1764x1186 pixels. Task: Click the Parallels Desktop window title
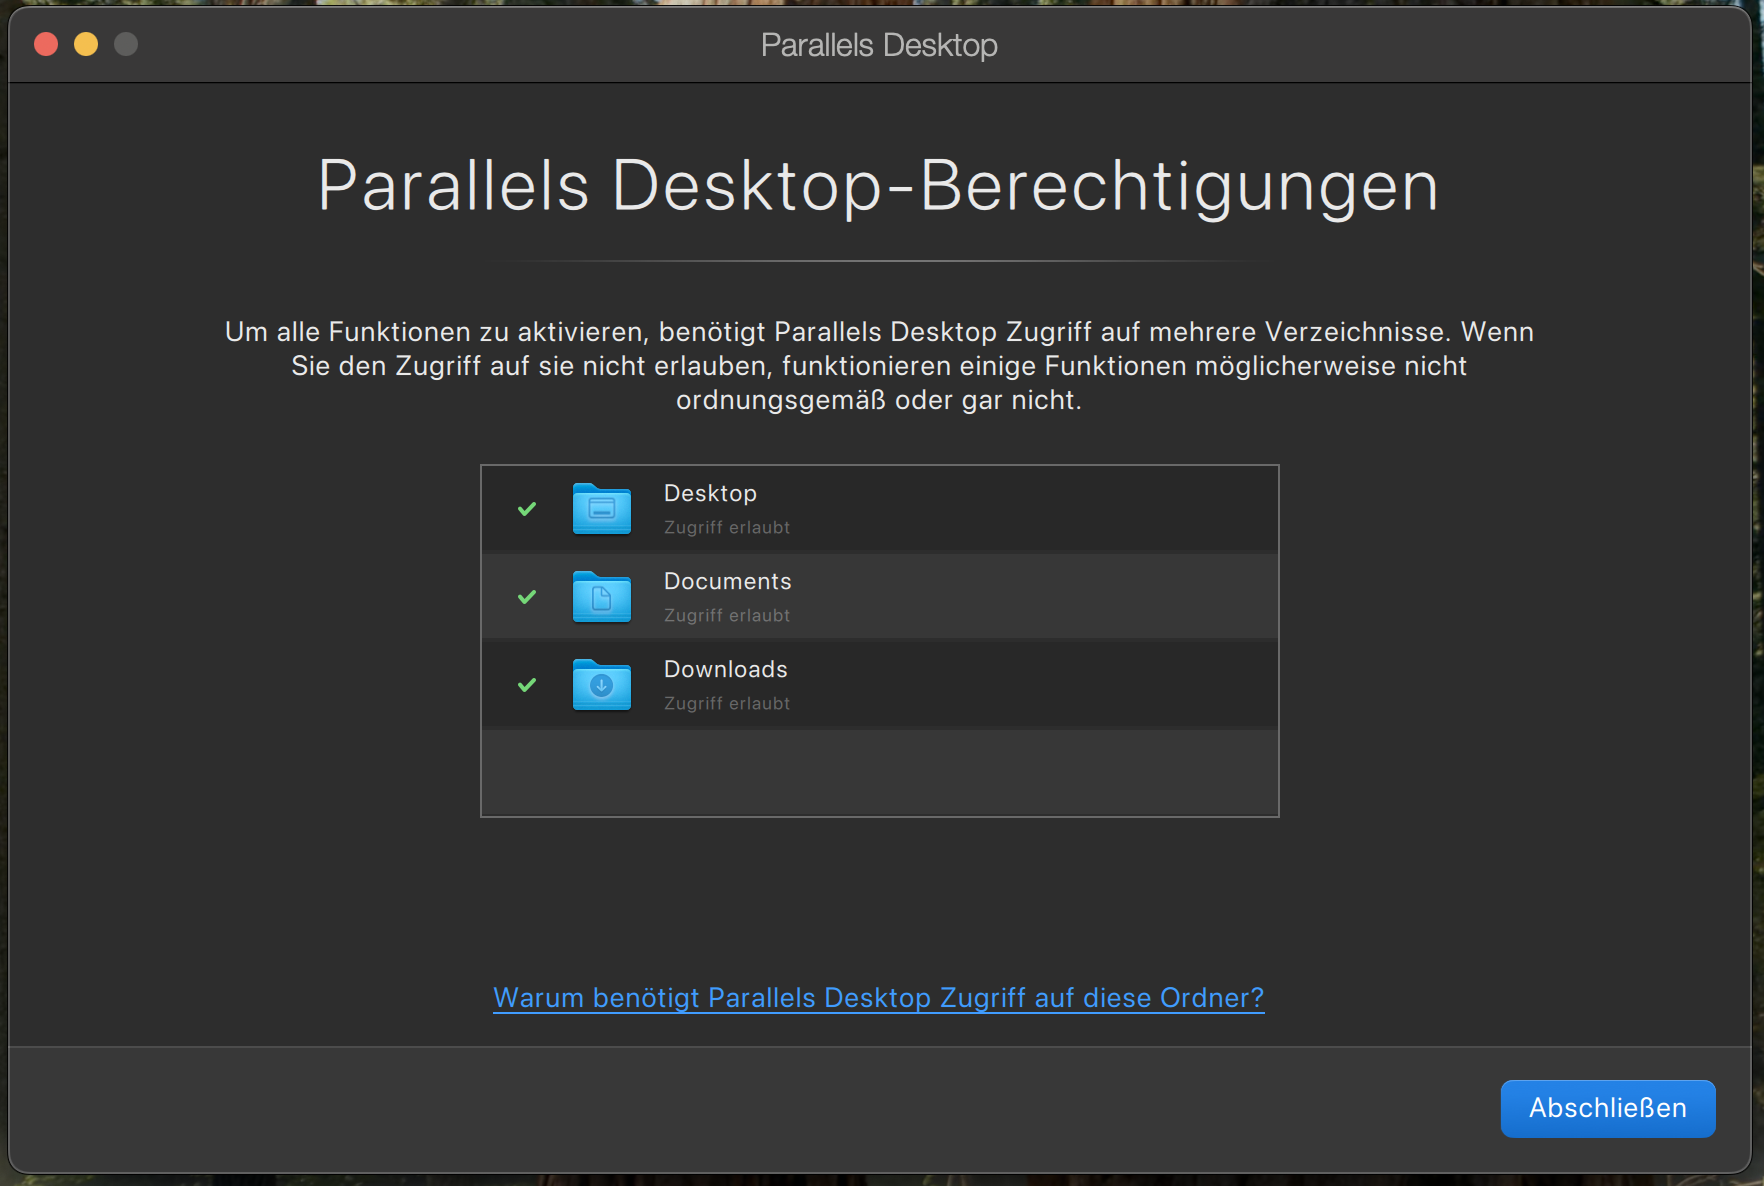(x=879, y=45)
